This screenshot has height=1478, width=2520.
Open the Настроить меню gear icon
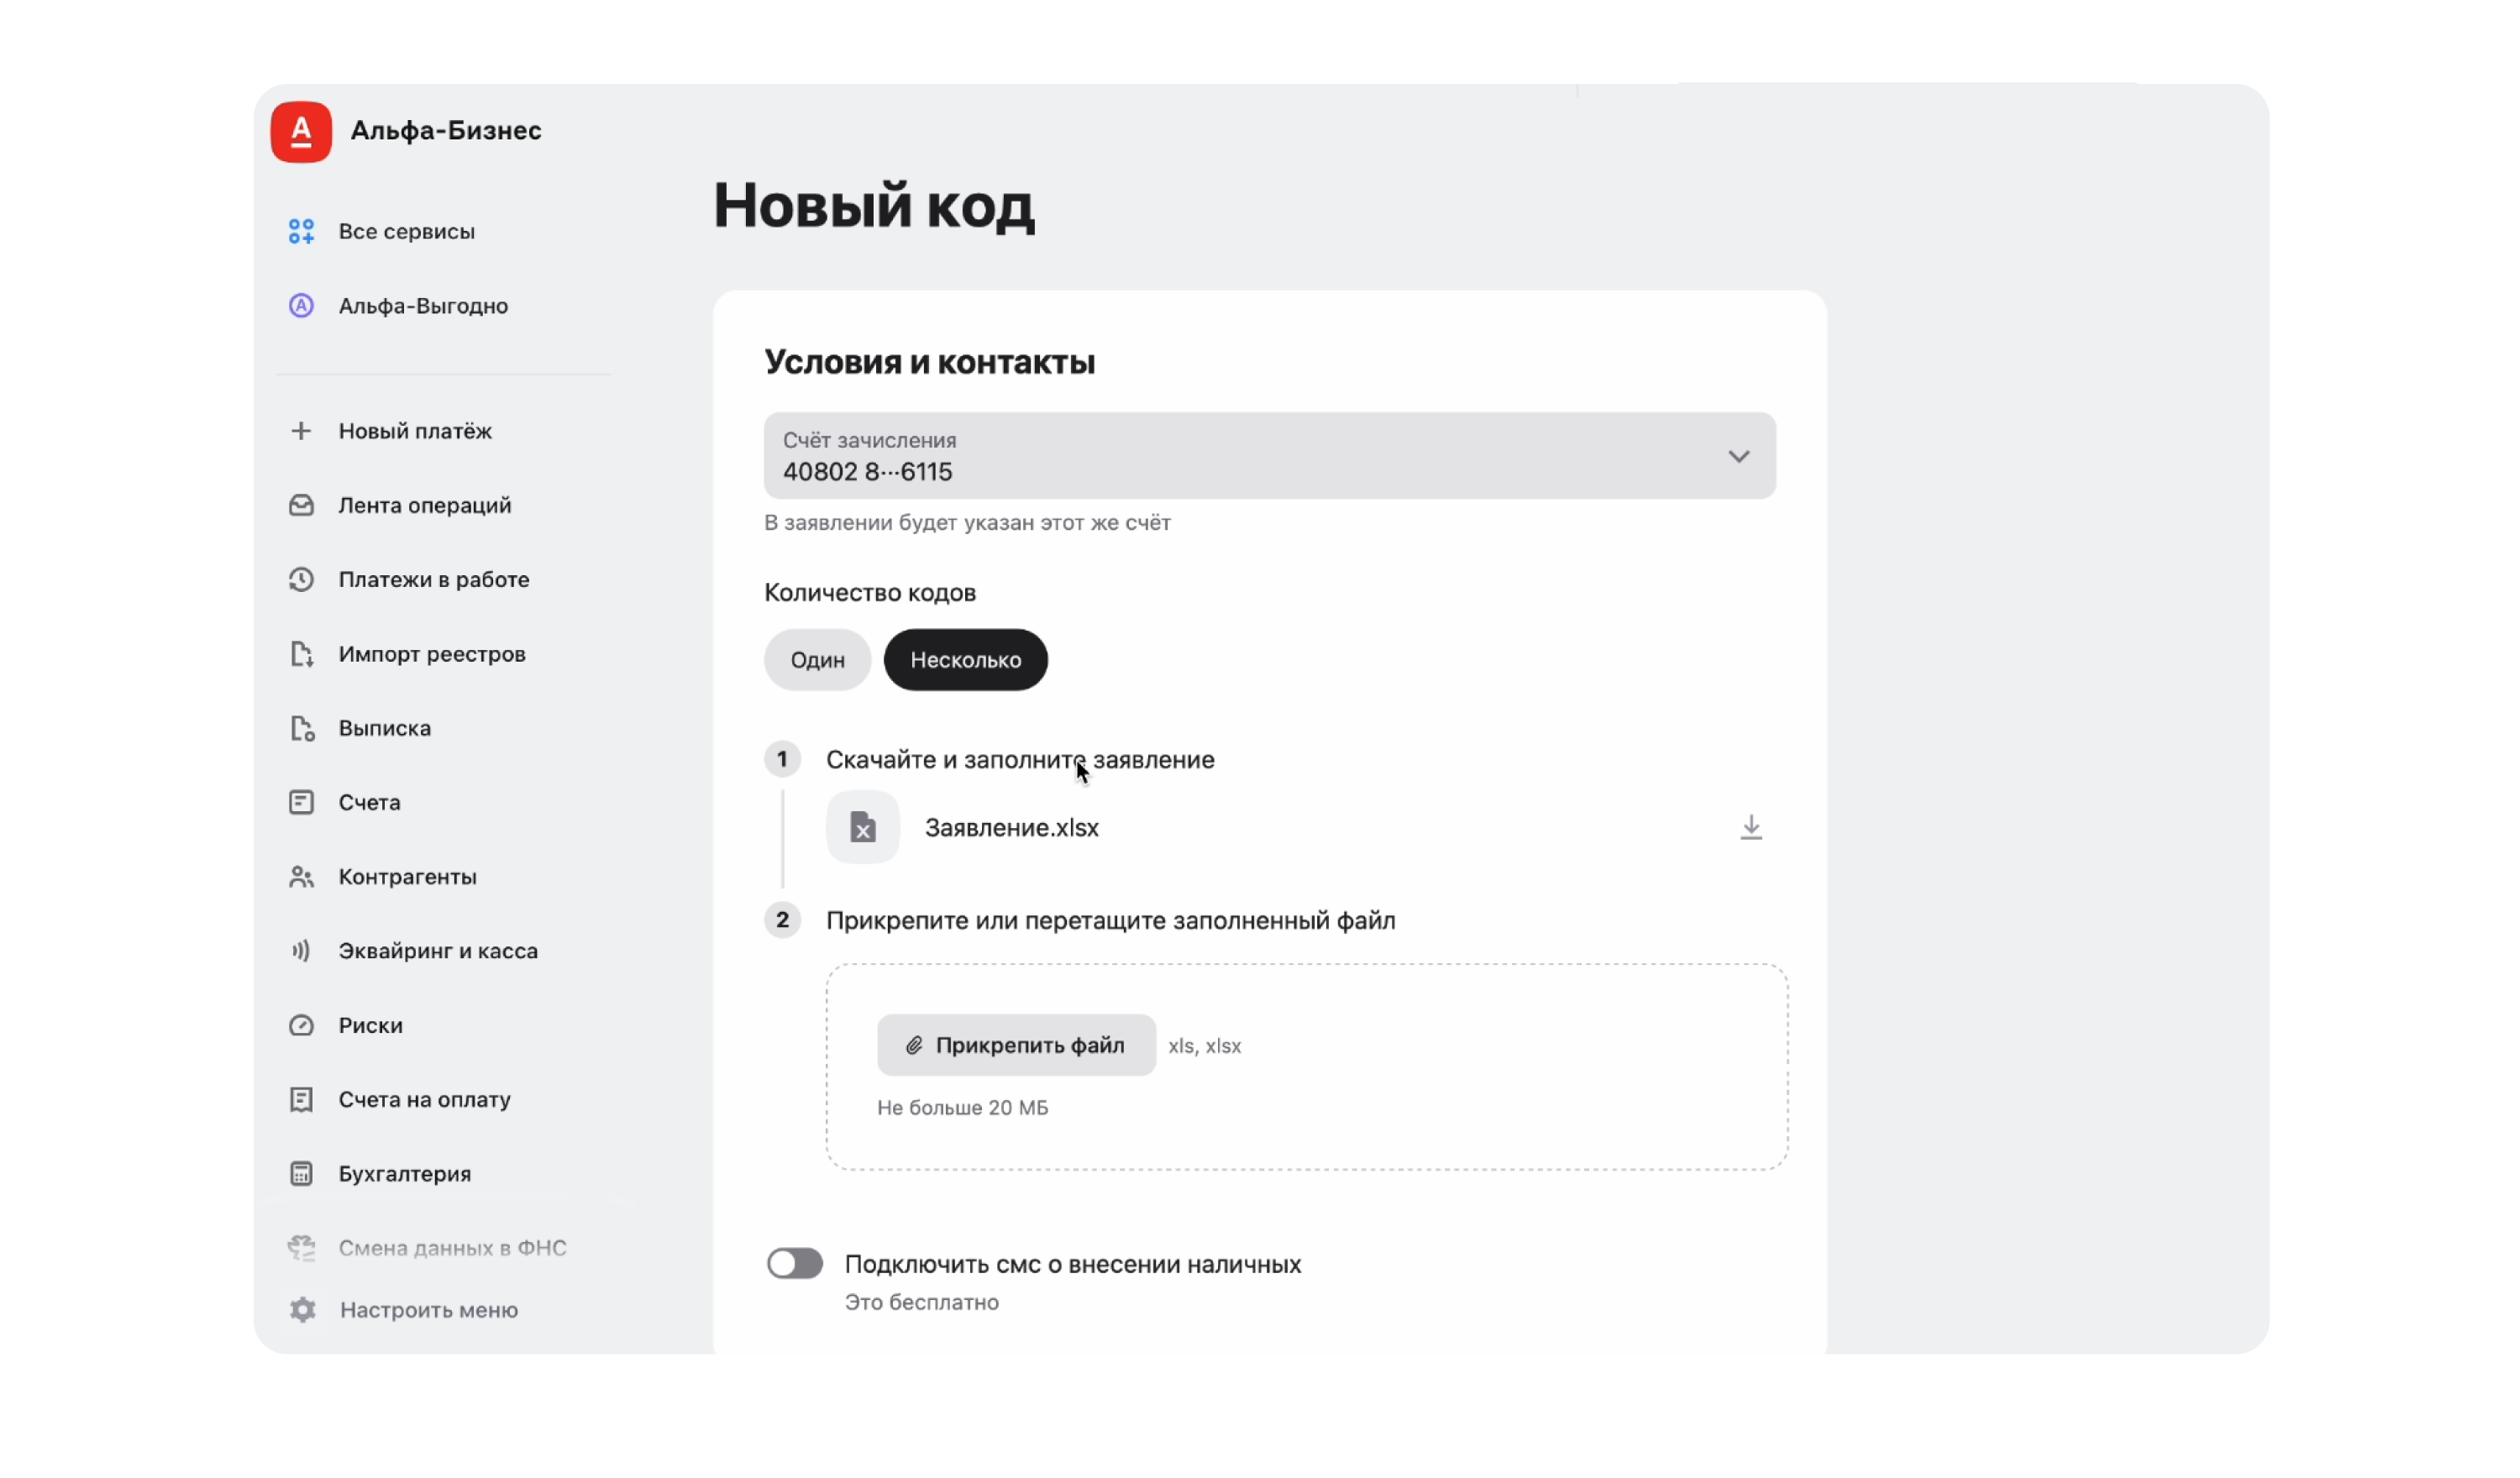coord(302,1309)
